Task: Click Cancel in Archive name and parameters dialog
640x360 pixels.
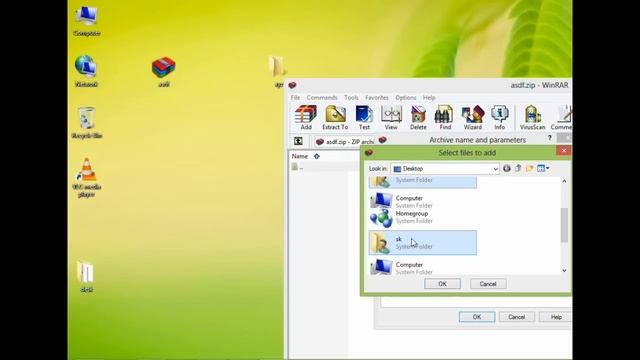Action: tap(516, 317)
